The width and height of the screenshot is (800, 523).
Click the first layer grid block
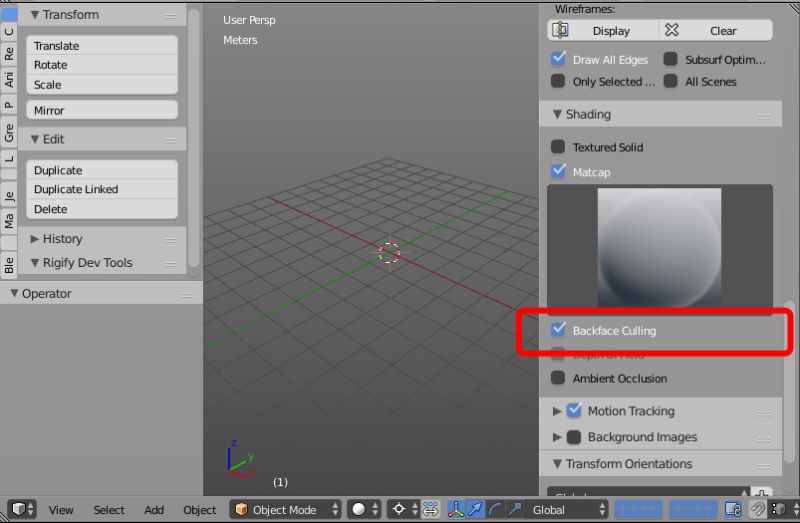click(638, 509)
